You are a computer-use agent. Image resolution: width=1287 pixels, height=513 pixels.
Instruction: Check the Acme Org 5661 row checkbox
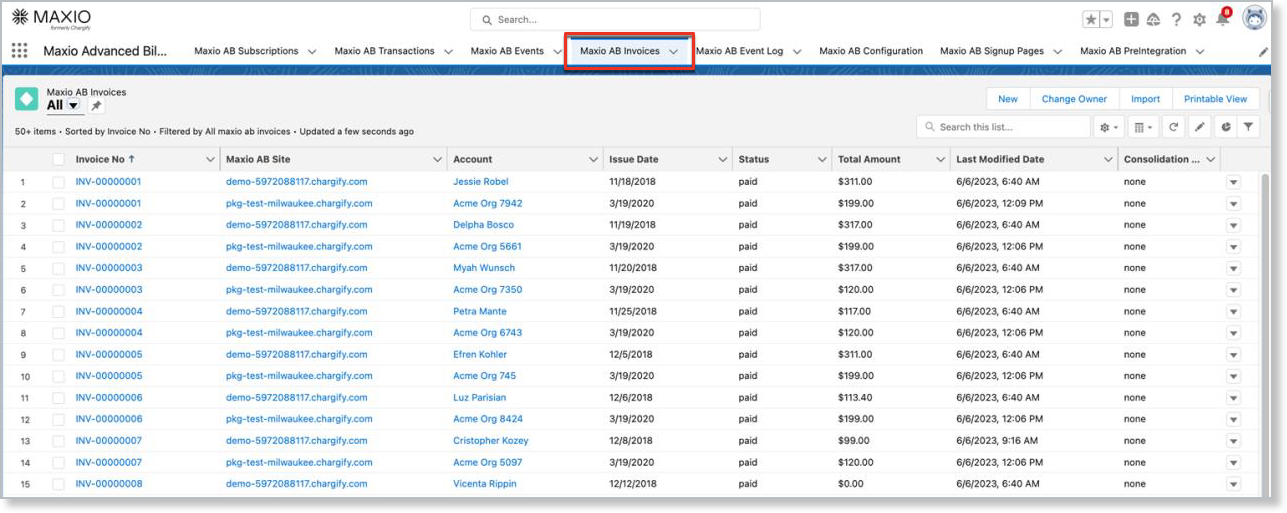point(58,246)
